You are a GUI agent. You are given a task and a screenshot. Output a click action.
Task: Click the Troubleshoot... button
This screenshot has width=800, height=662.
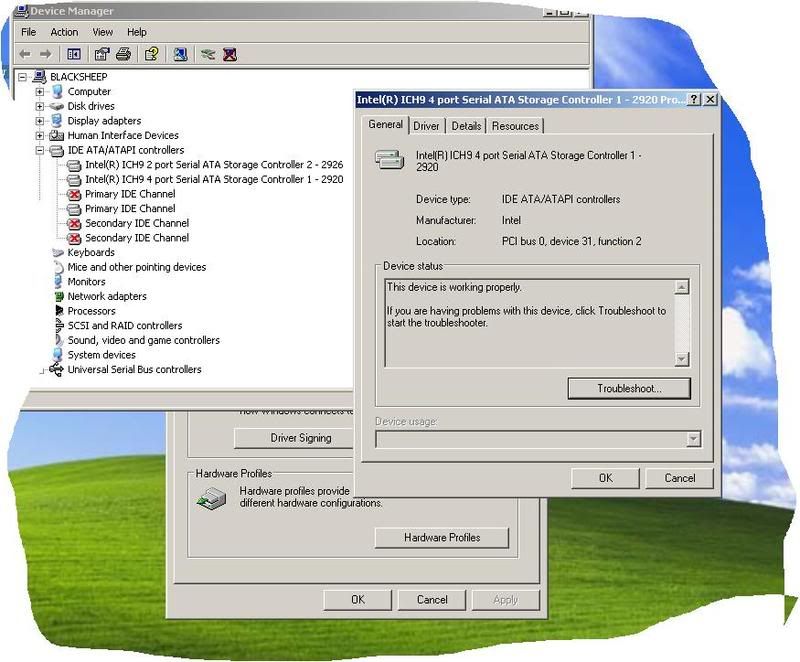click(629, 388)
